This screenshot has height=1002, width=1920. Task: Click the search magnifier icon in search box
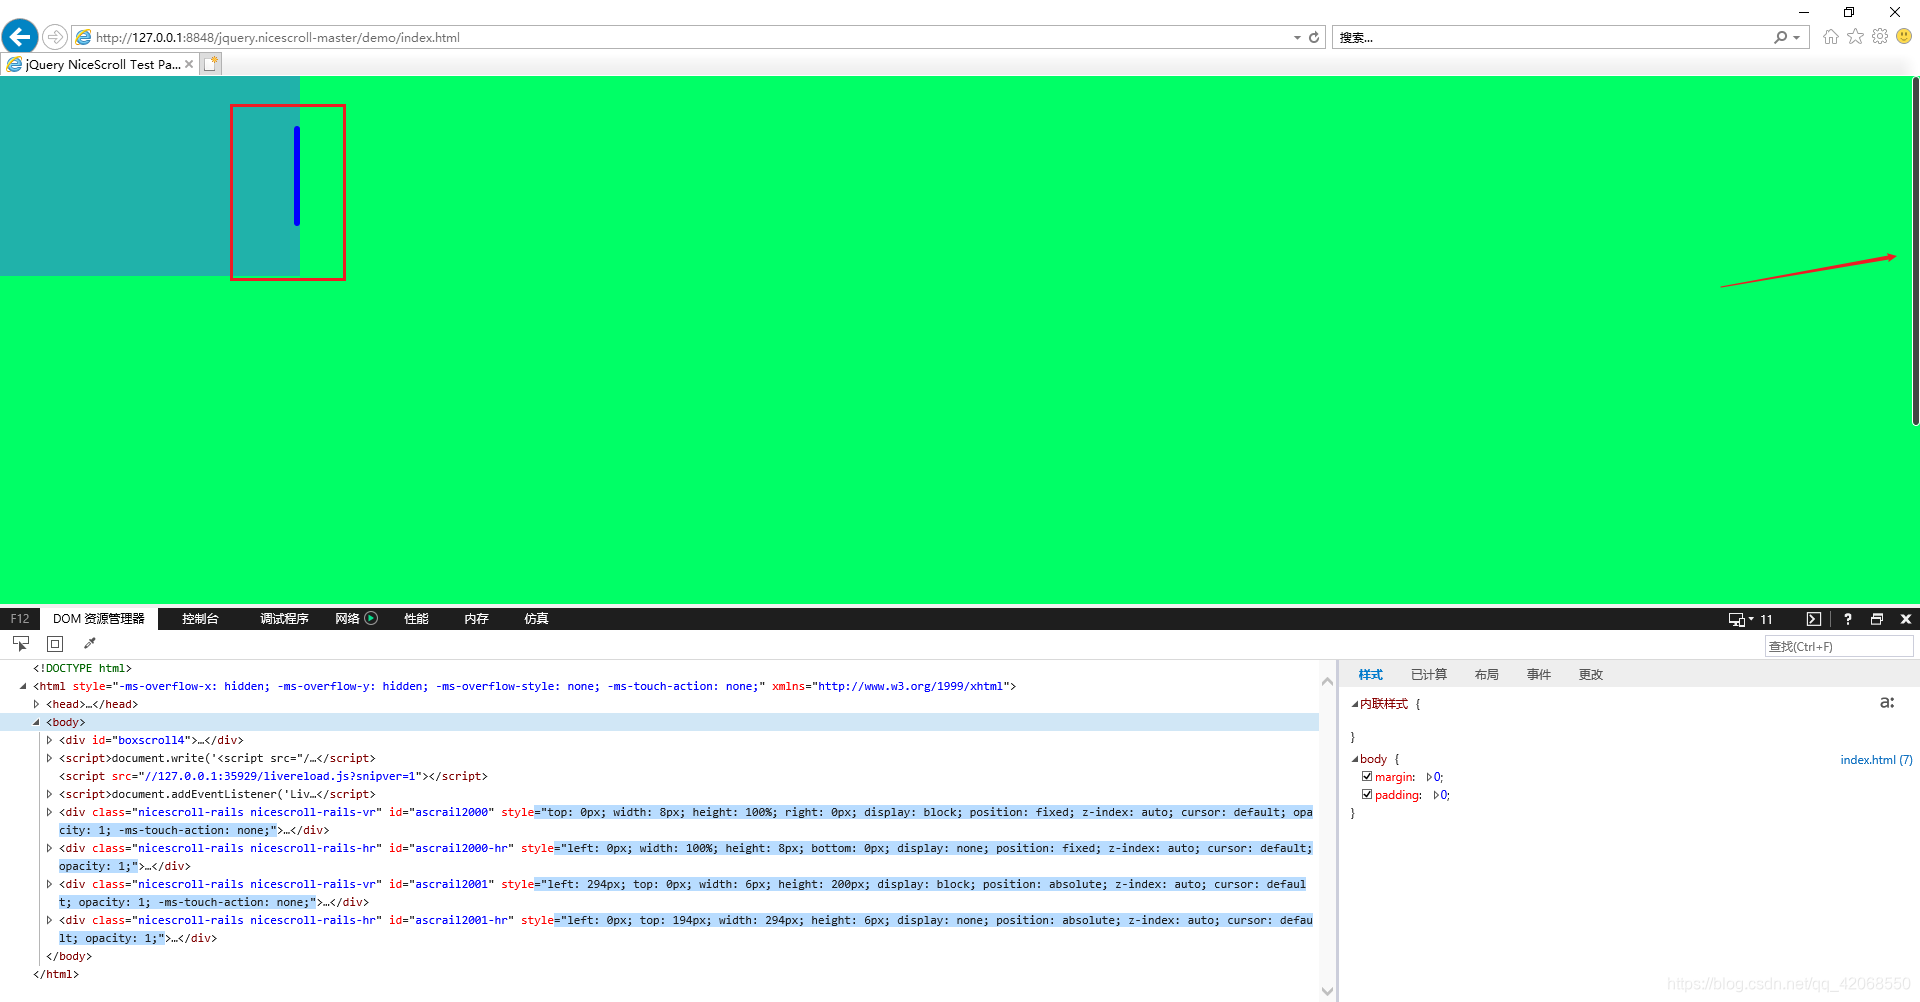click(1781, 37)
